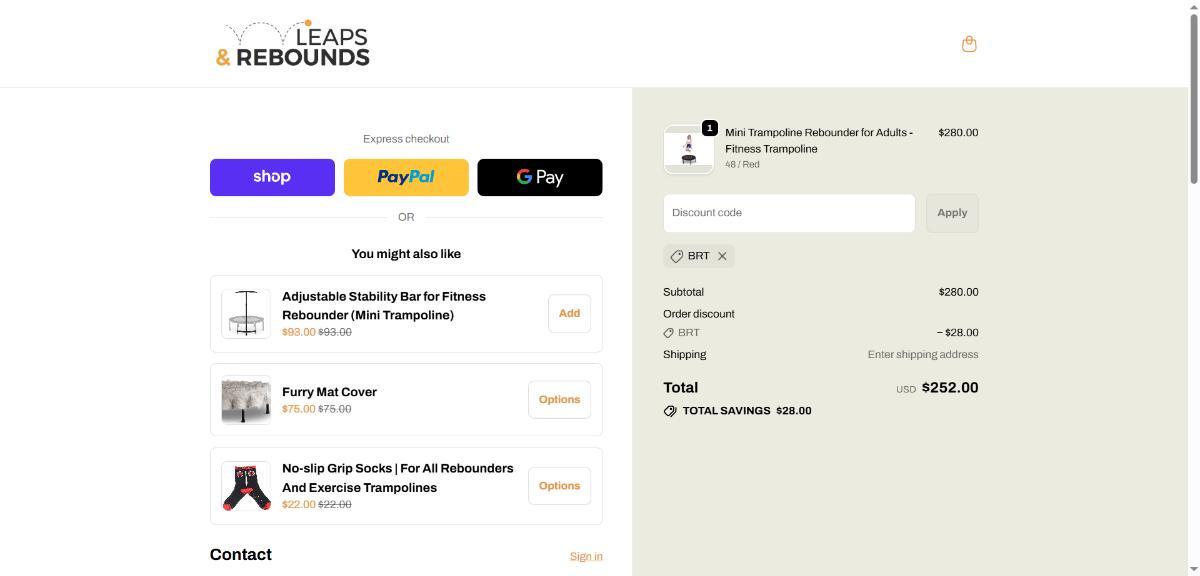Image resolution: width=1200 pixels, height=576 pixels.
Task: Click the No-slip Grip Socks thumbnail
Action: point(246,486)
